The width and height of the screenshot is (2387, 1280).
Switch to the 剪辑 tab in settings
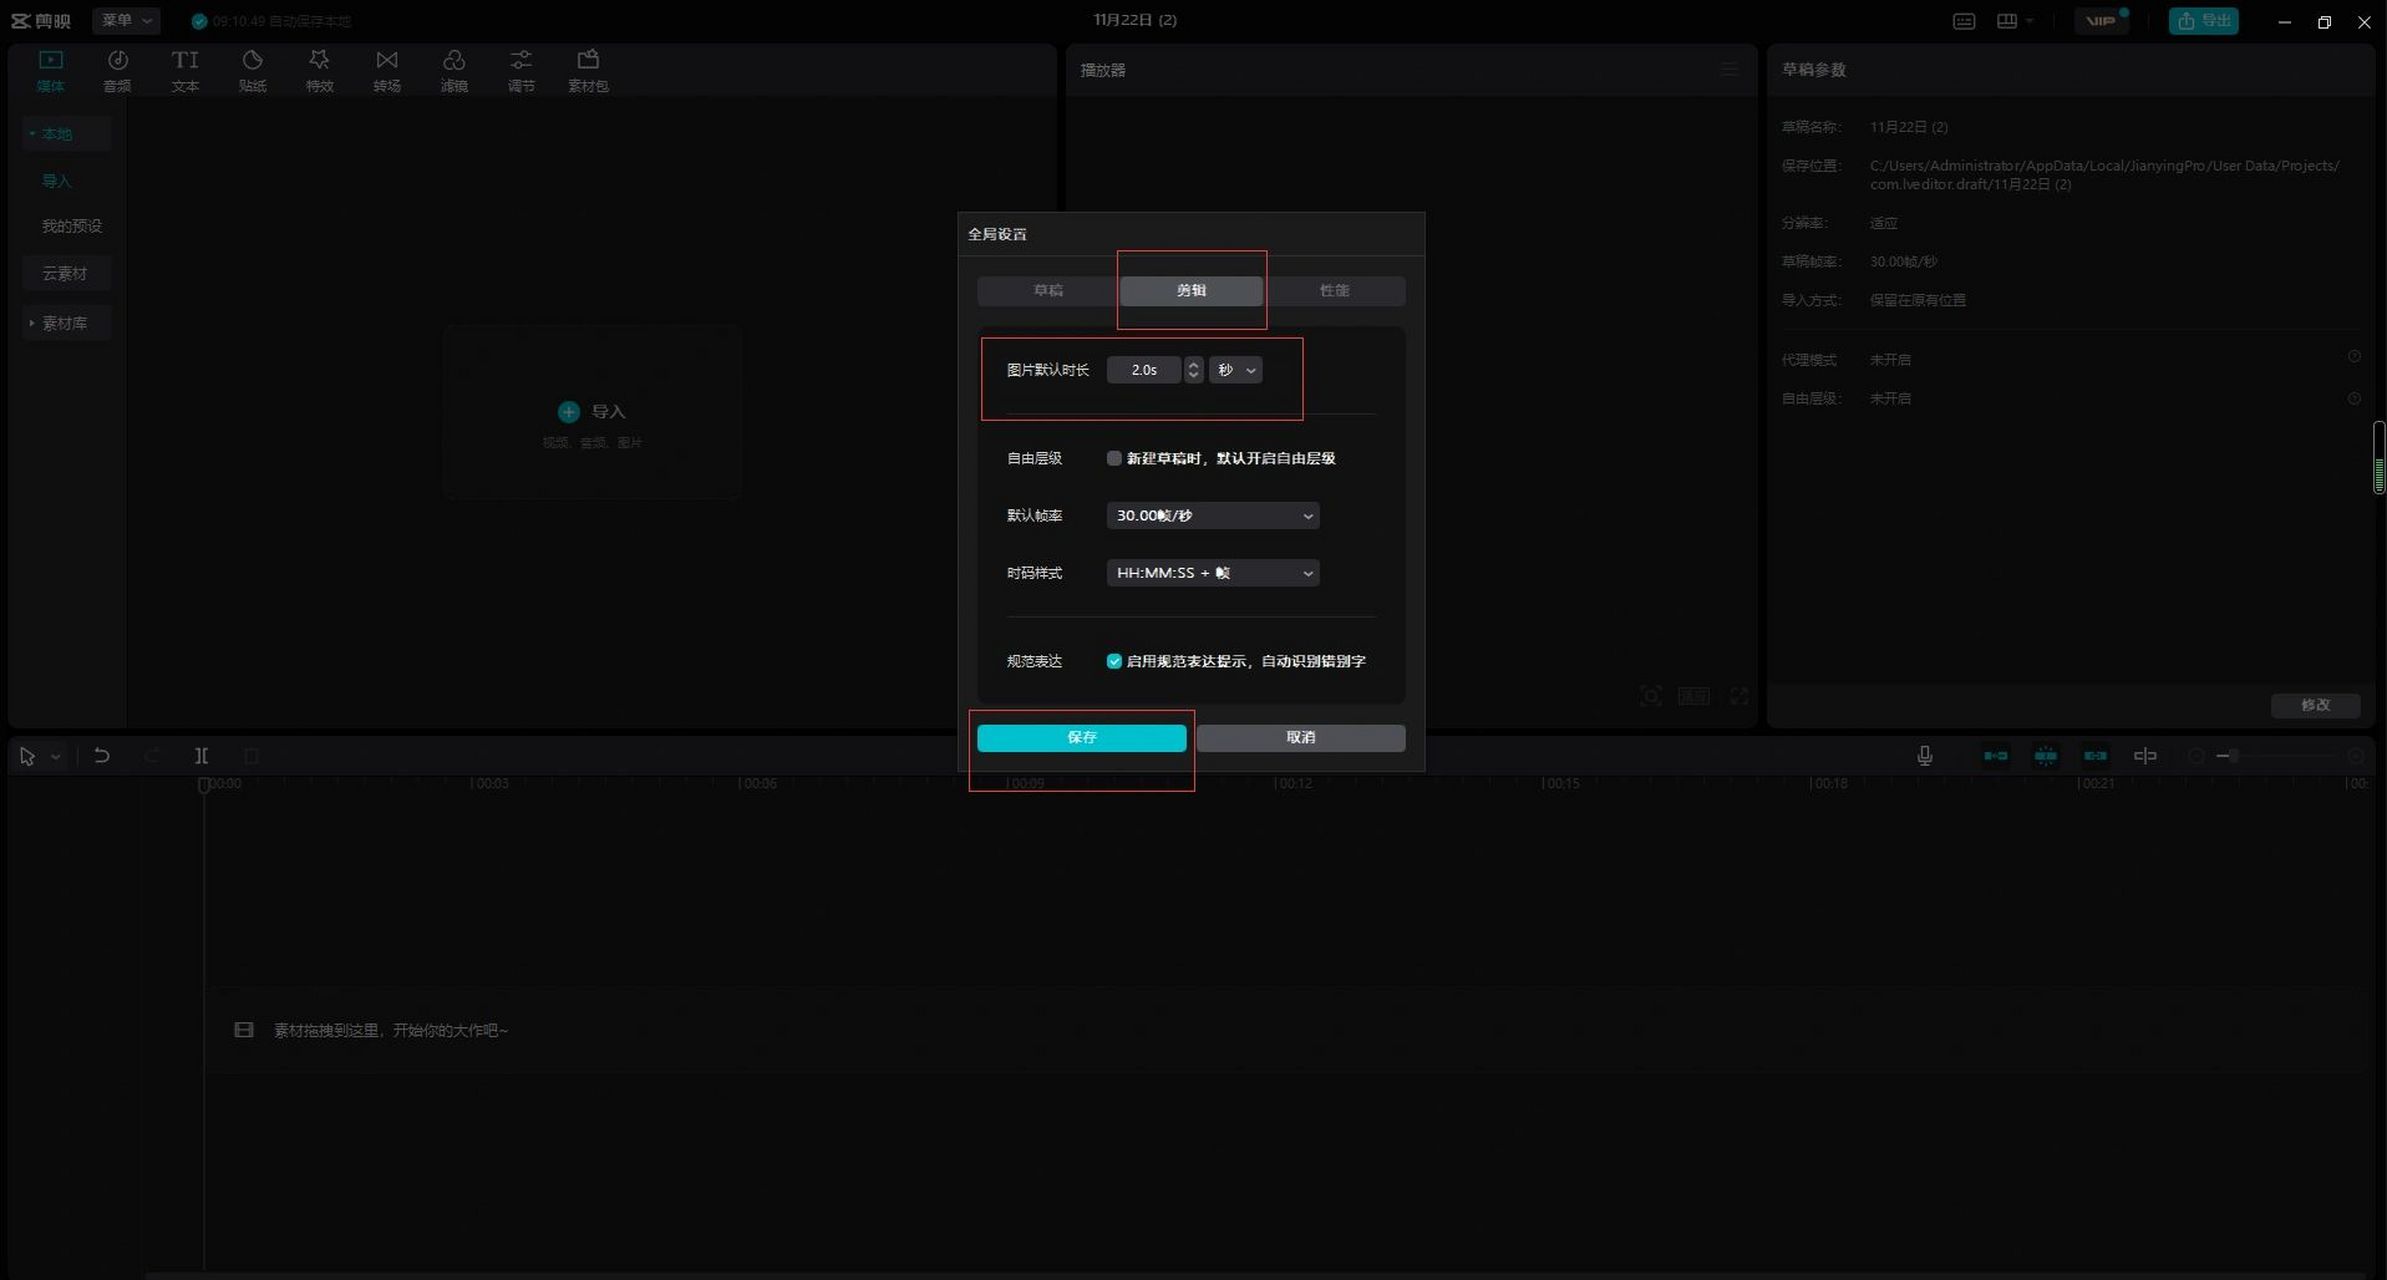tap(1191, 290)
